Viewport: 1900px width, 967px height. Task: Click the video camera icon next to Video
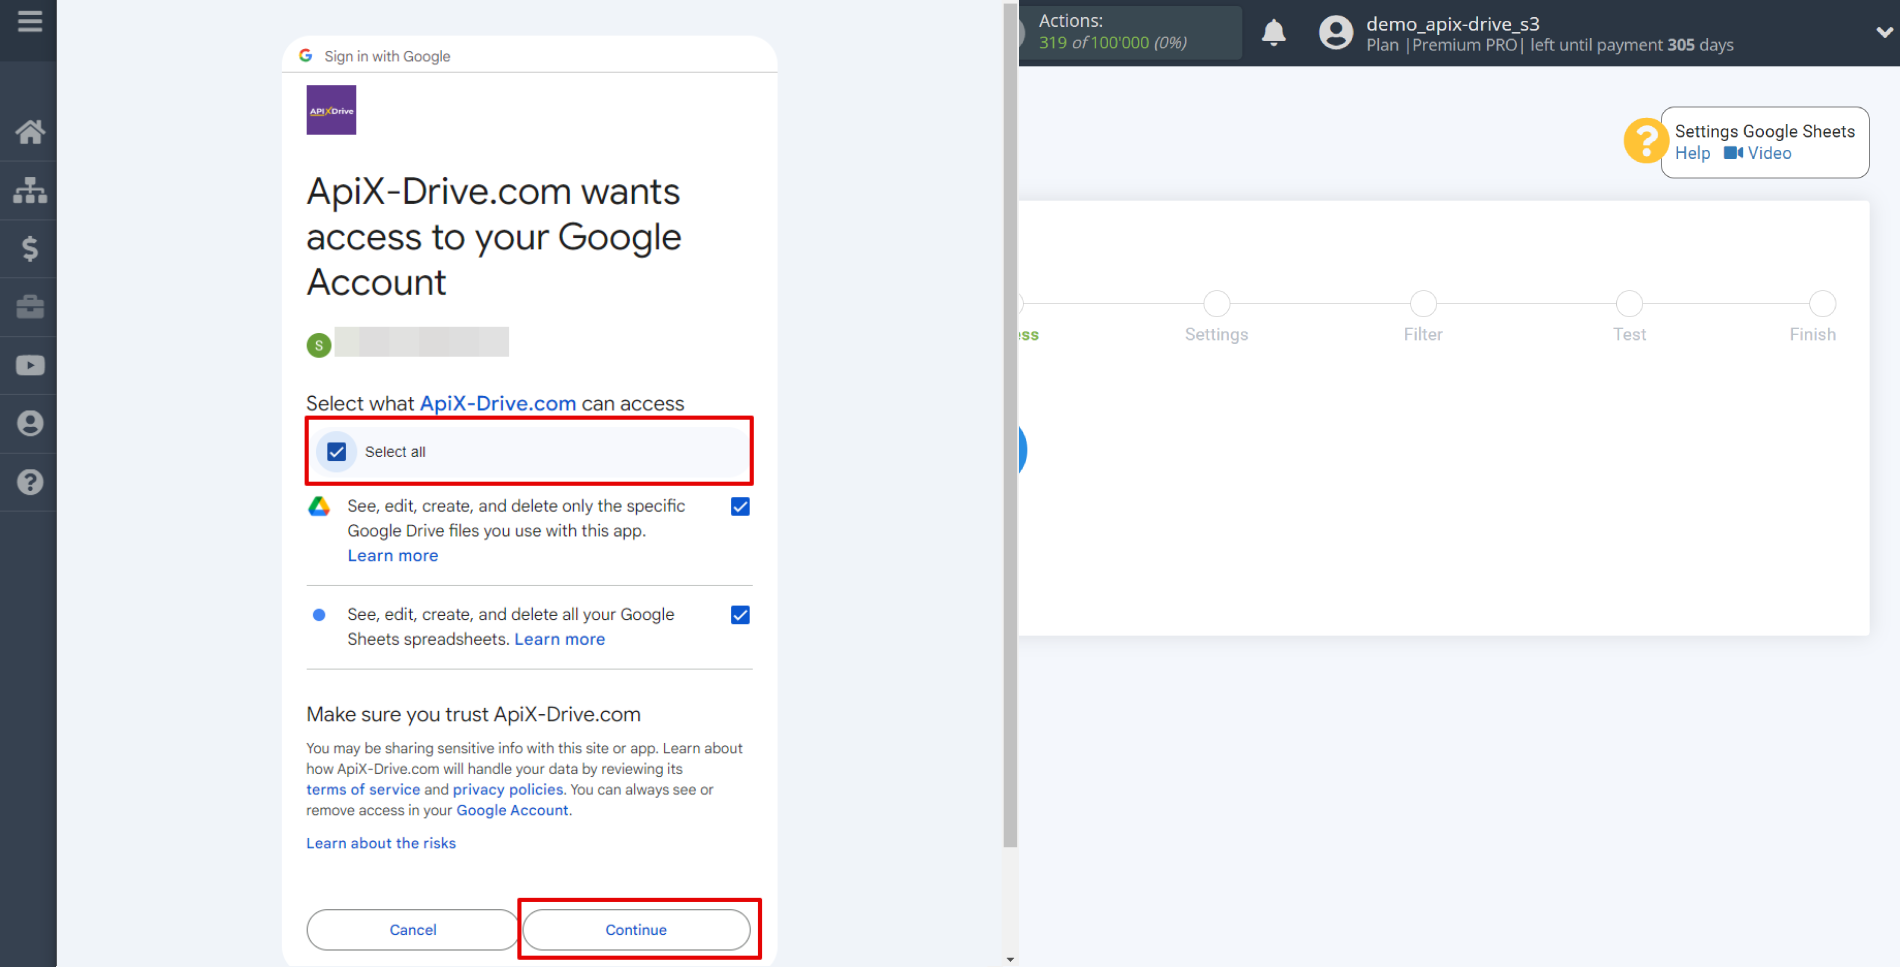(x=1733, y=153)
